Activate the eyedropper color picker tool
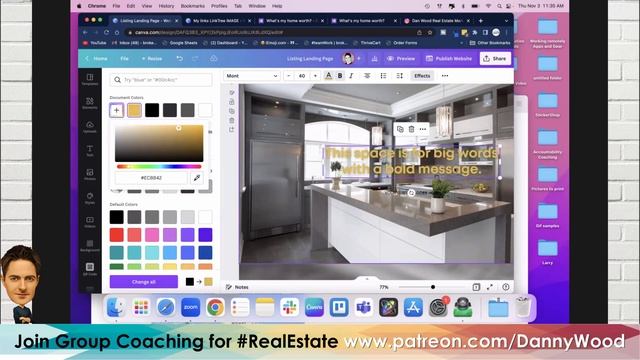Image resolution: width=640 pixels, height=360 pixels. (x=197, y=178)
